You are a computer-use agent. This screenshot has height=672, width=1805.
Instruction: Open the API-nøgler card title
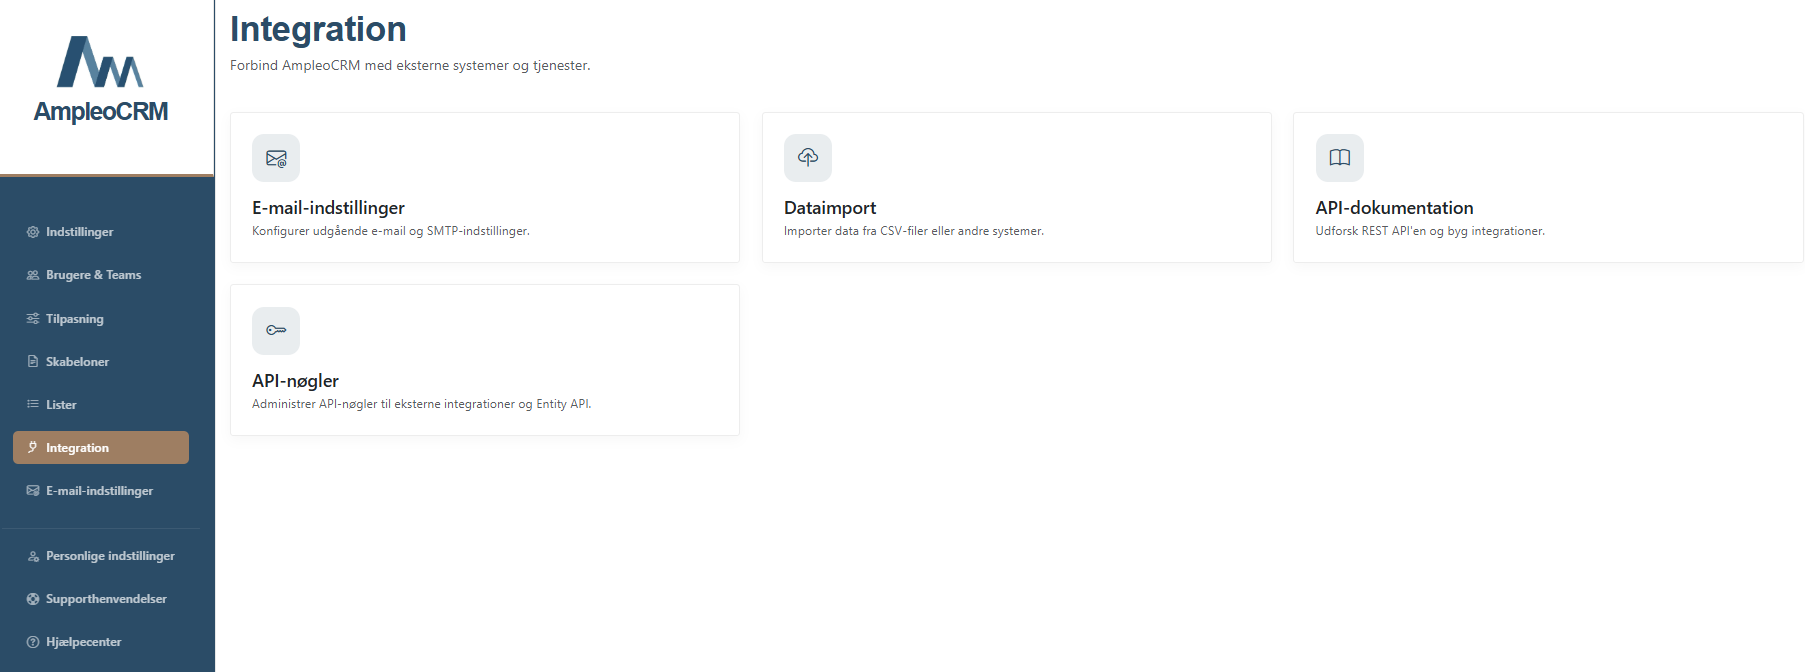pyautogui.click(x=295, y=381)
